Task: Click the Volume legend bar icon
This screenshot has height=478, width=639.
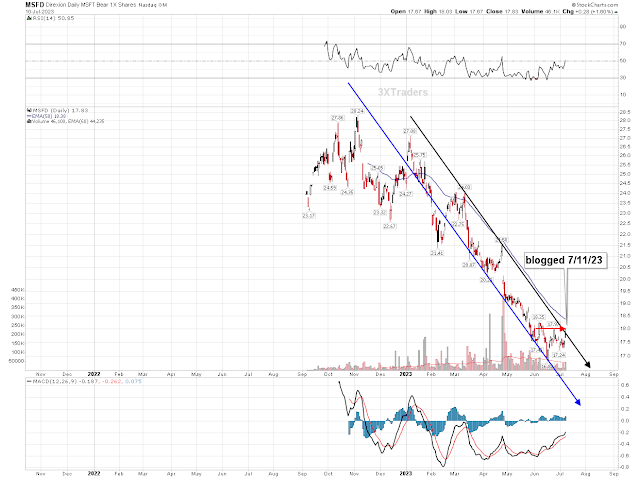Action: 29,121
